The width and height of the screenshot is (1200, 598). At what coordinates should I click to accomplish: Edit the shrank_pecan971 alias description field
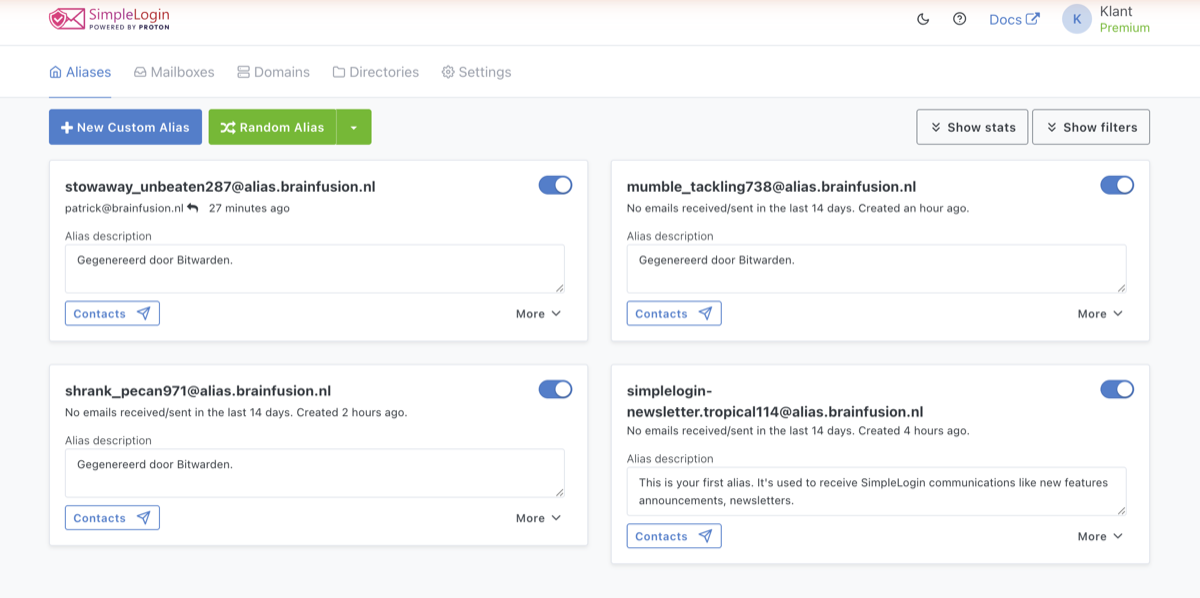tap(315, 473)
